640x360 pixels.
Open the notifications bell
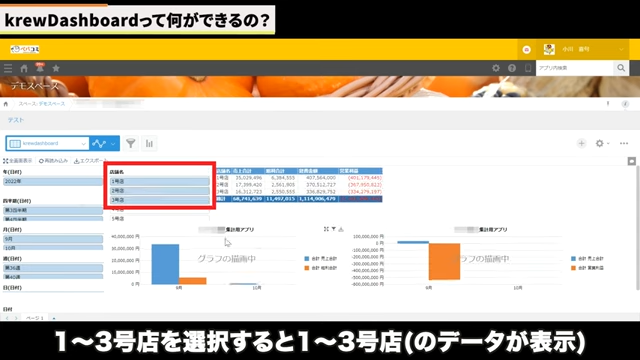click(40, 68)
